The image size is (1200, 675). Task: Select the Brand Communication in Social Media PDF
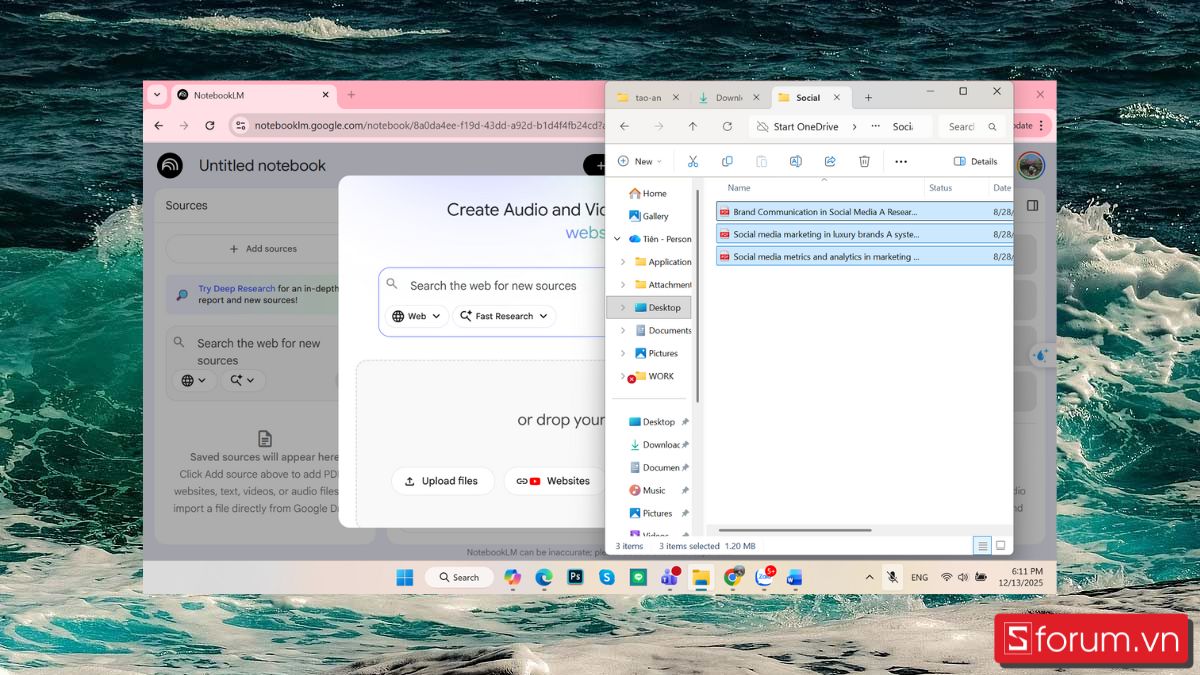point(824,212)
